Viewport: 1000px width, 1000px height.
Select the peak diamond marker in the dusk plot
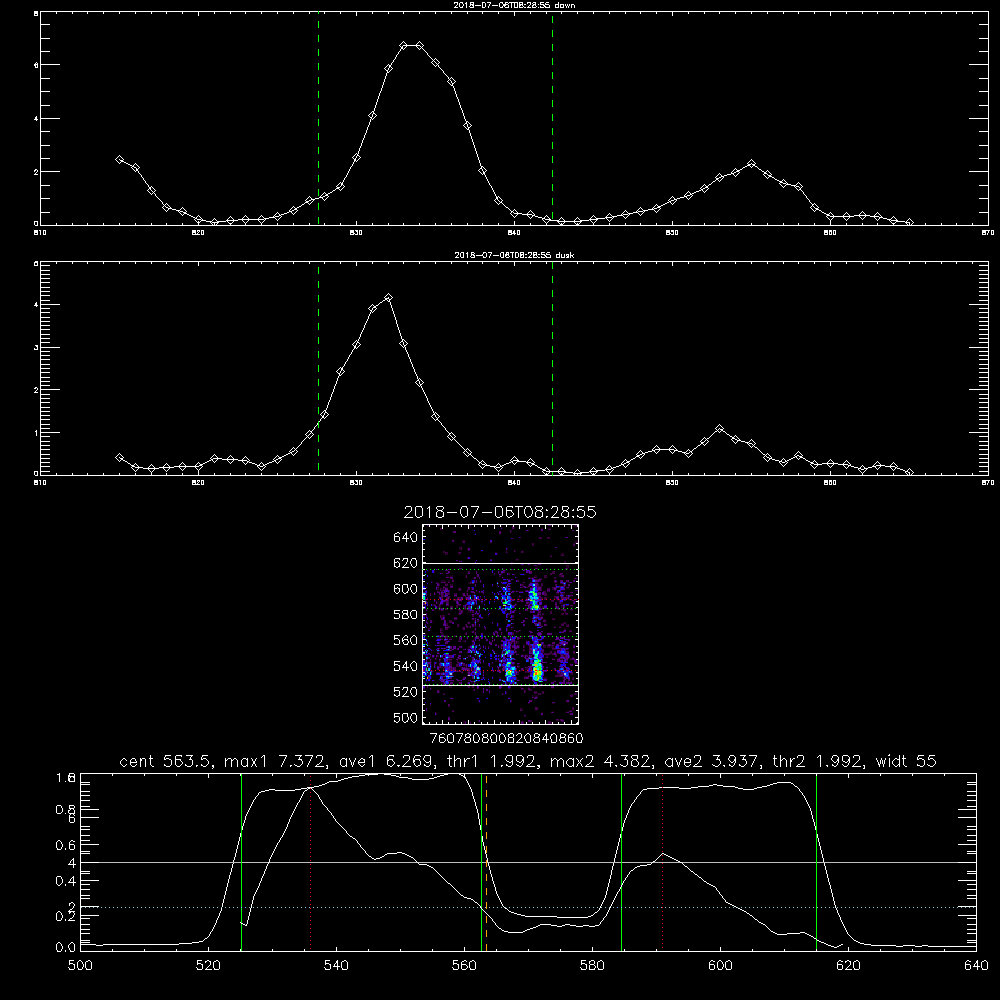pos(388,298)
